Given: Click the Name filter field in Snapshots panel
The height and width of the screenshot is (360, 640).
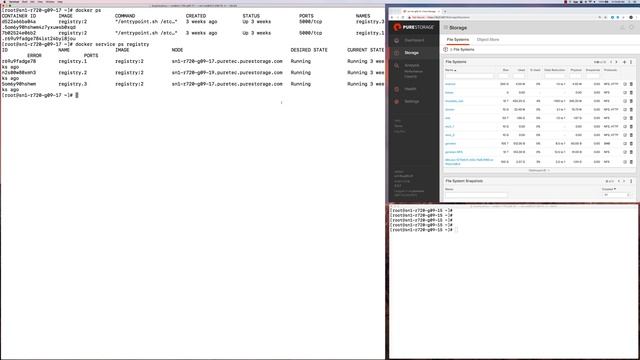Looking at the screenshot, I should coord(476,195).
